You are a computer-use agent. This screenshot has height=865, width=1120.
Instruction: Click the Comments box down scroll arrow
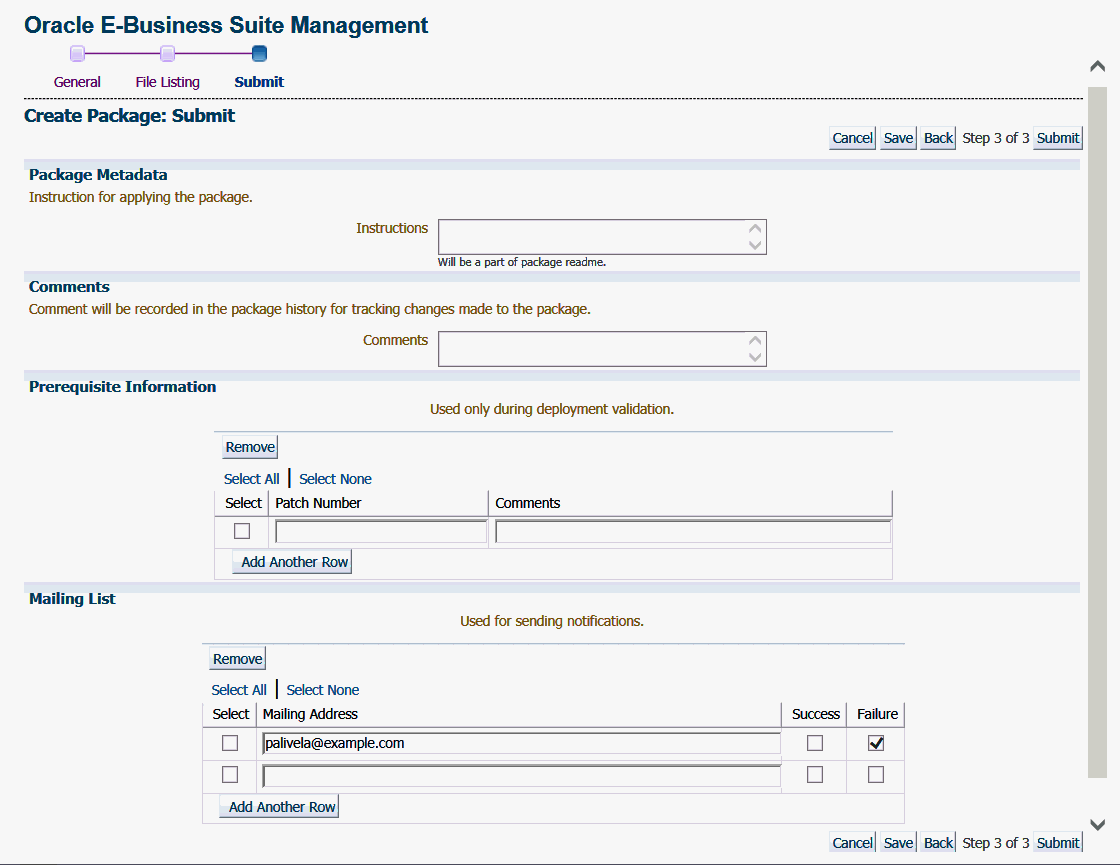[755, 357]
